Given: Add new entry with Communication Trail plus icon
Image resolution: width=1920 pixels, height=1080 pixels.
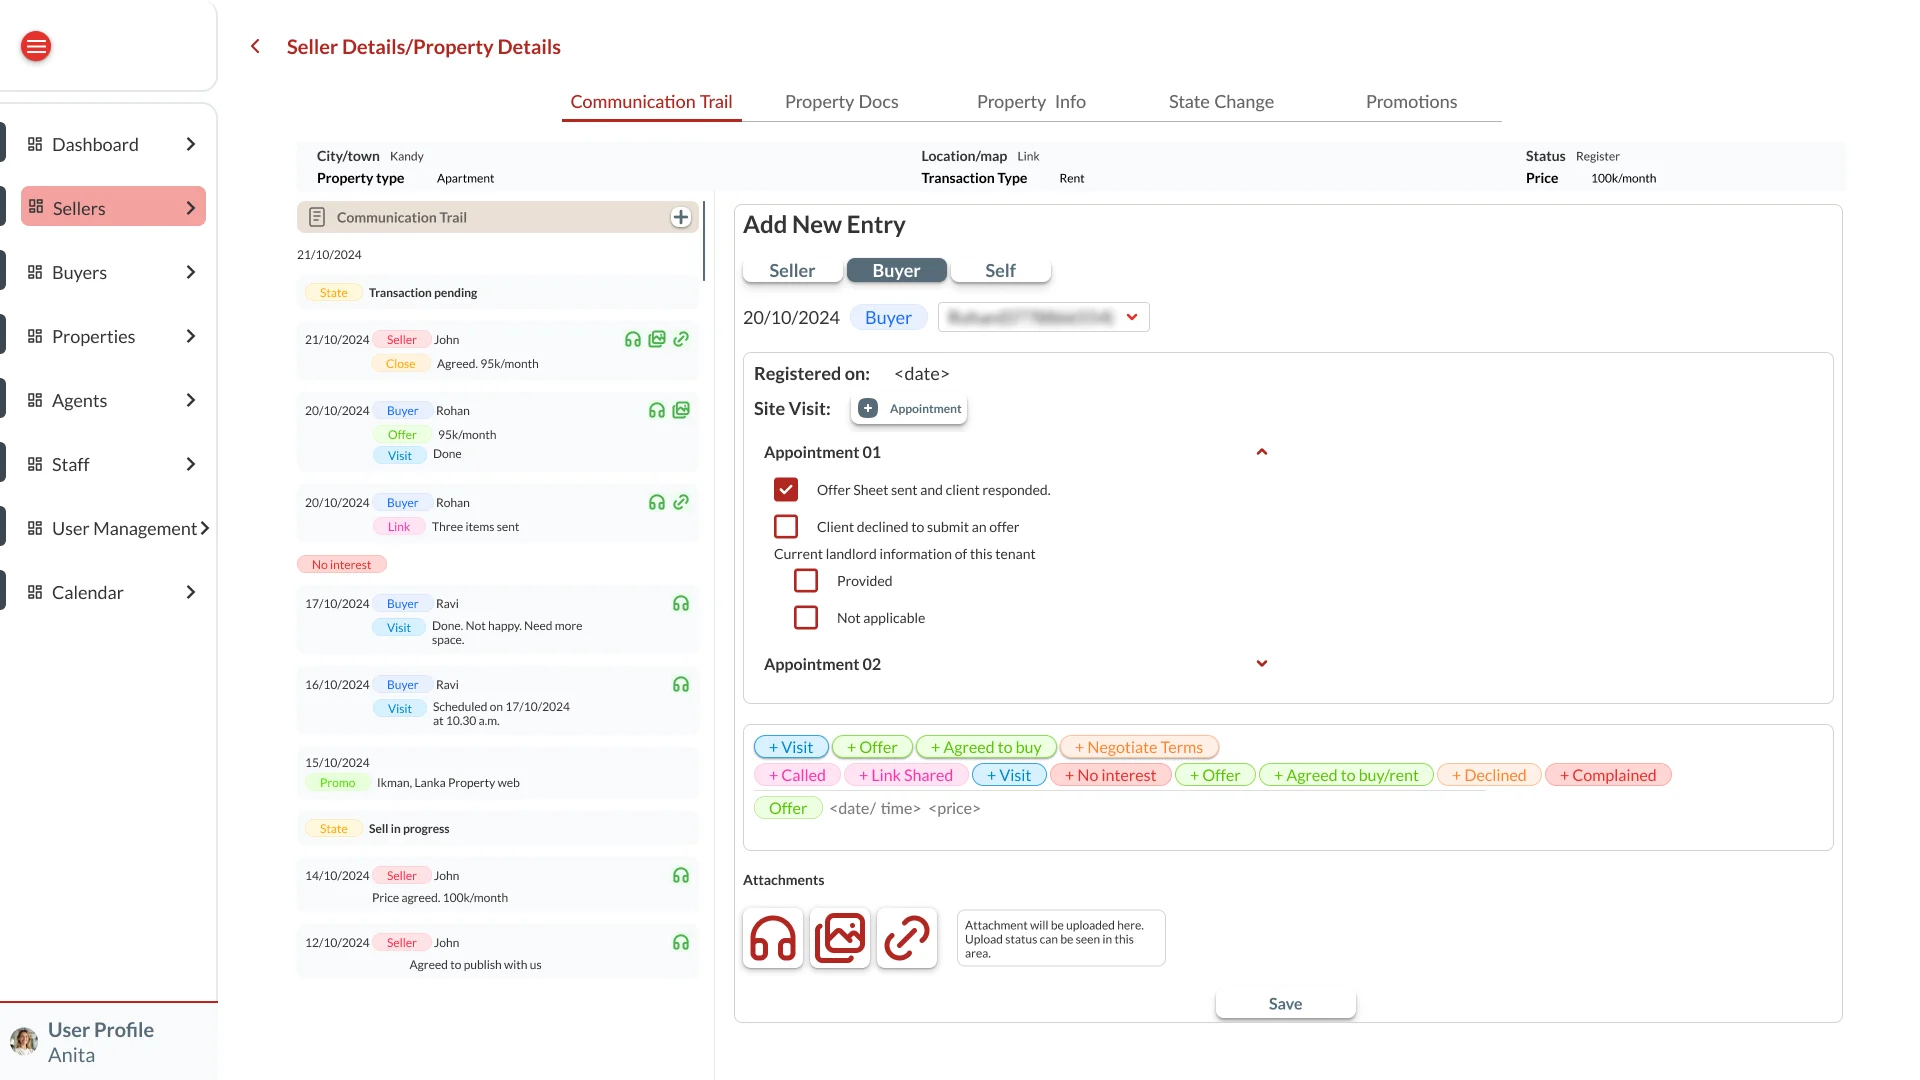Looking at the screenshot, I should coord(681,217).
